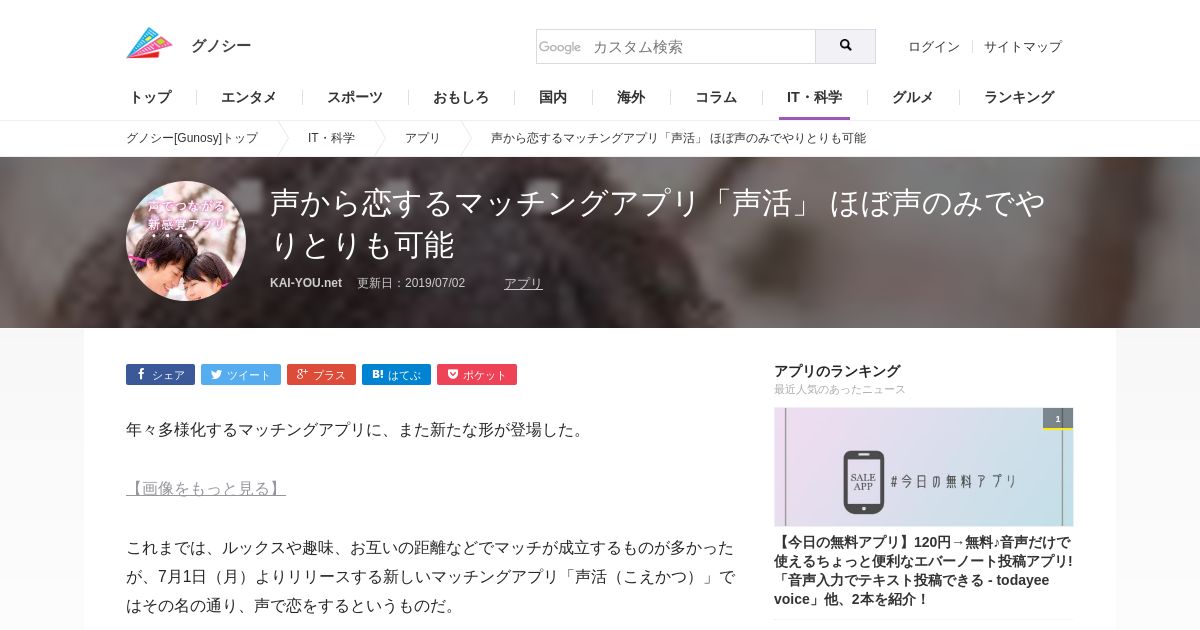The image size is (1200, 630).
Task: Open グルメ navigation tab
Action: pos(913,97)
